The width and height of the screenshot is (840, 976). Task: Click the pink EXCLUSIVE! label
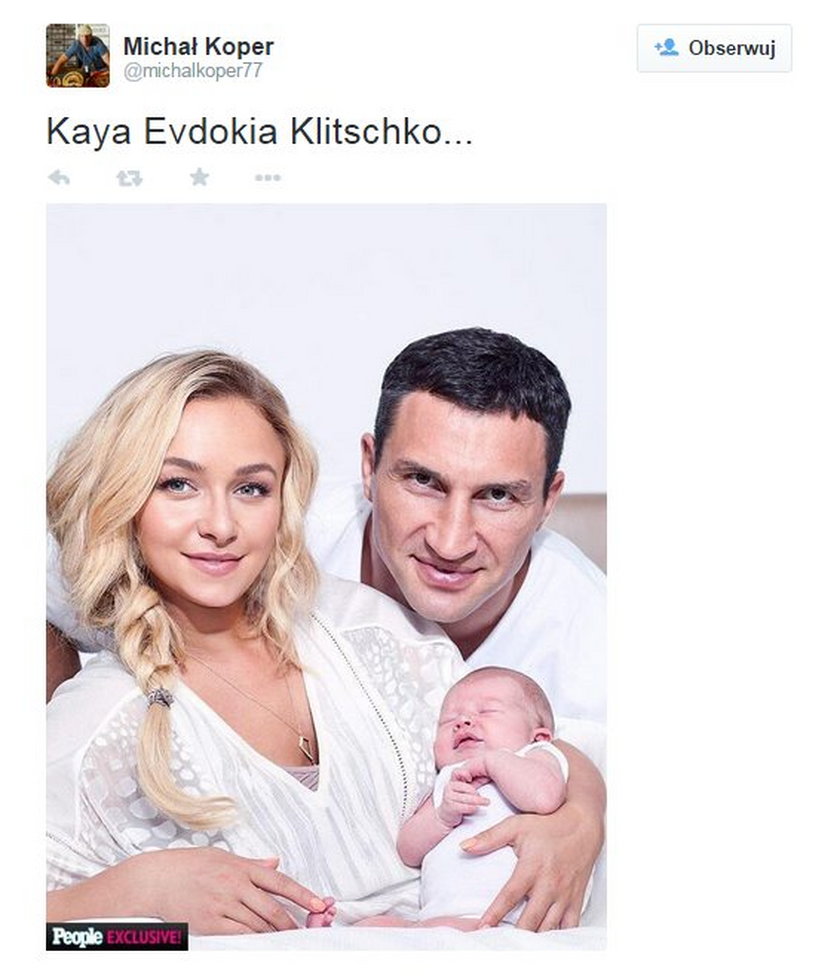[x=146, y=936]
